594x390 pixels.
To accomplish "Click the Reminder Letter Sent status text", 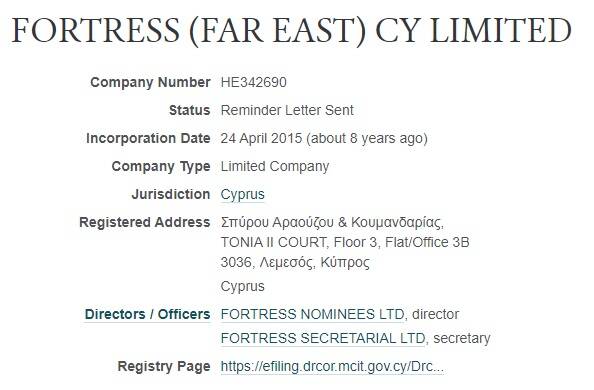I will pos(287,110).
